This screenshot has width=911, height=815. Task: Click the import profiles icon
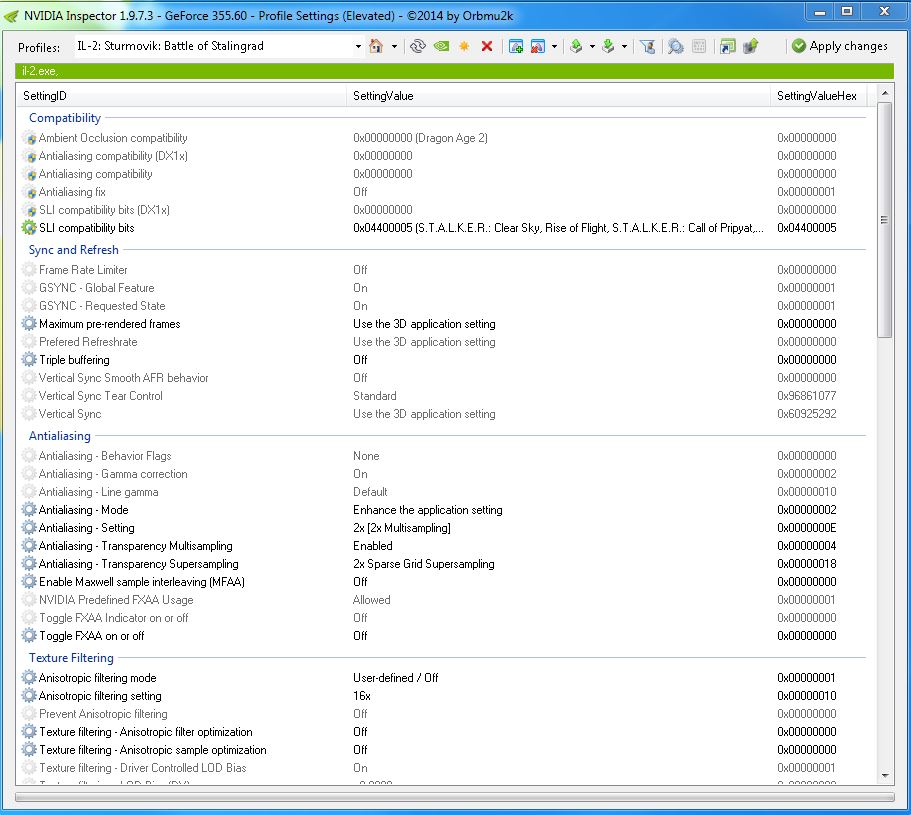pos(608,46)
